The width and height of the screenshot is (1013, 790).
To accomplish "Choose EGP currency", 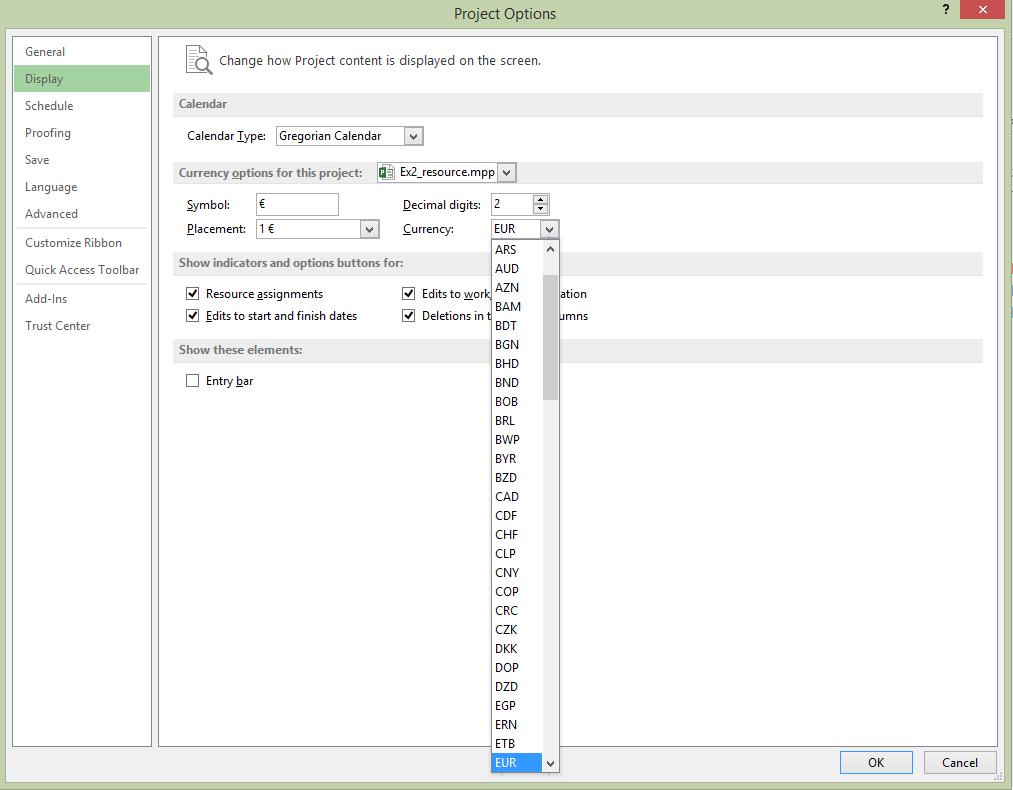I will [x=517, y=706].
